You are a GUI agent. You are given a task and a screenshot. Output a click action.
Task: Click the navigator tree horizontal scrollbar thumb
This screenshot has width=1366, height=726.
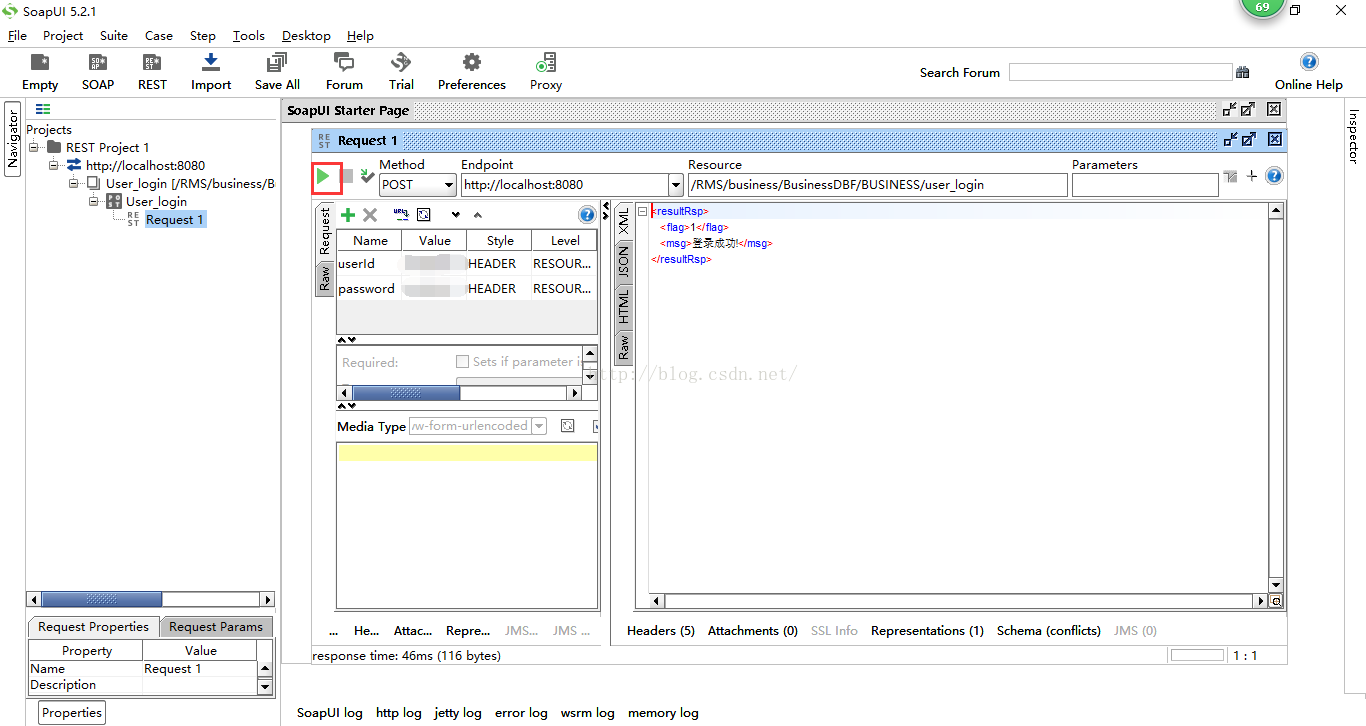101,600
